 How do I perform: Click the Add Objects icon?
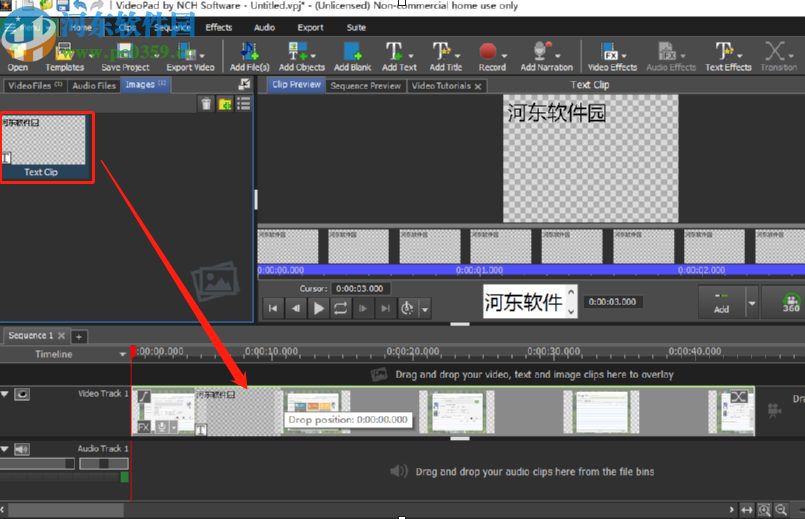point(296,51)
